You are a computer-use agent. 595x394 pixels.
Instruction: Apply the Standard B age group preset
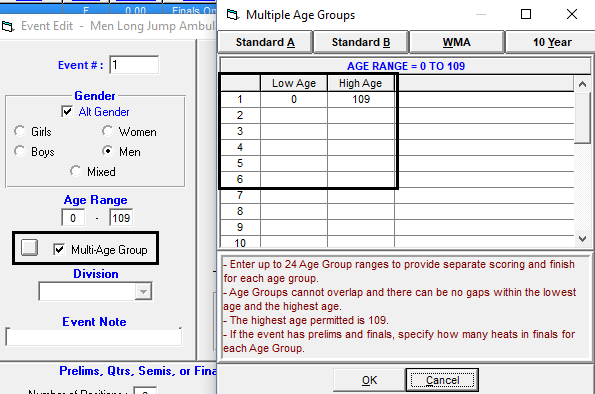361,42
